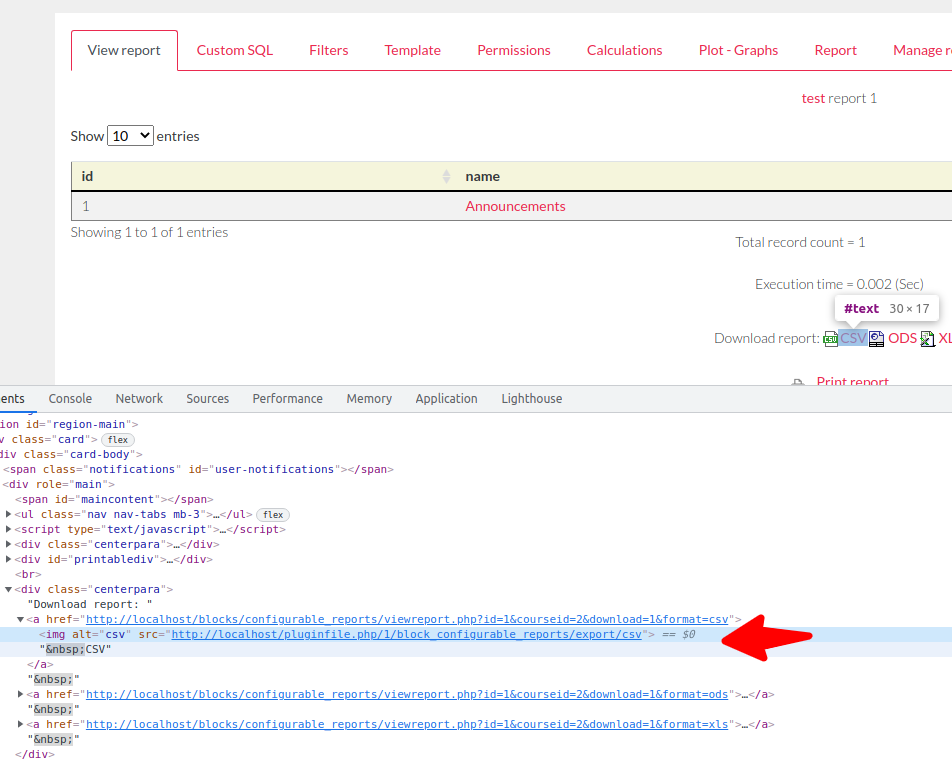Select the span maincontent node
Image resolution: width=952 pixels, height=763 pixels.
[x=114, y=500]
